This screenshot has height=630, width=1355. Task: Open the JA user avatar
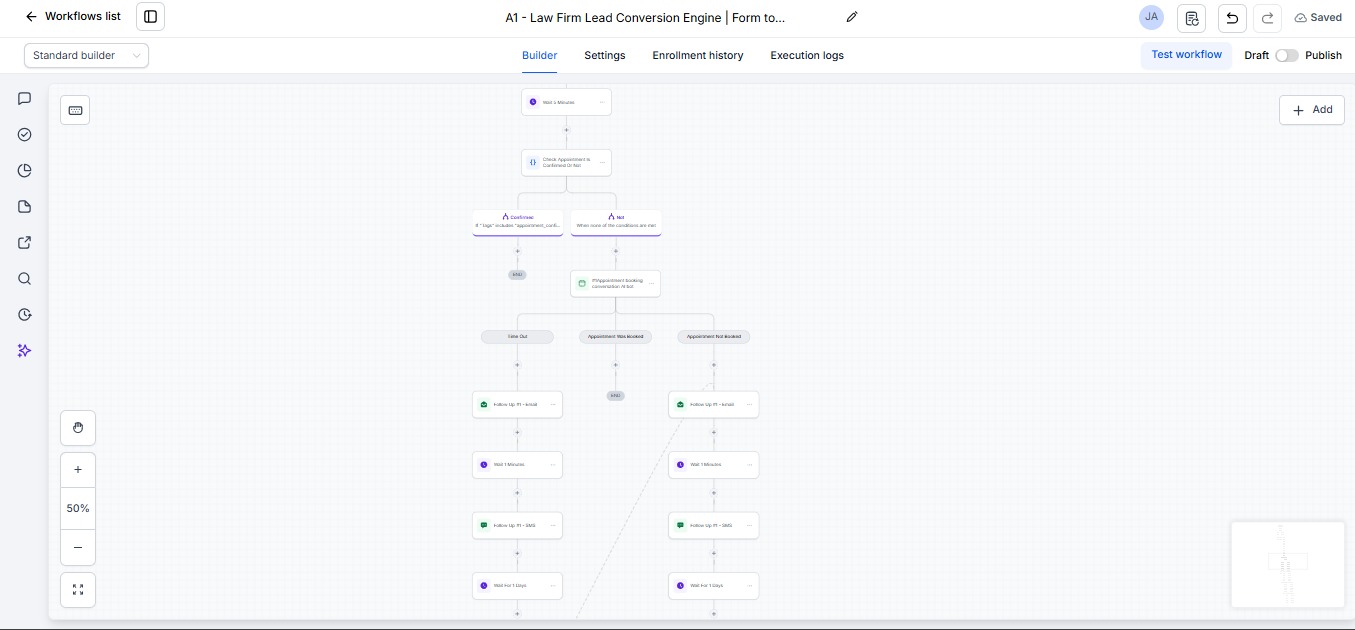1152,17
